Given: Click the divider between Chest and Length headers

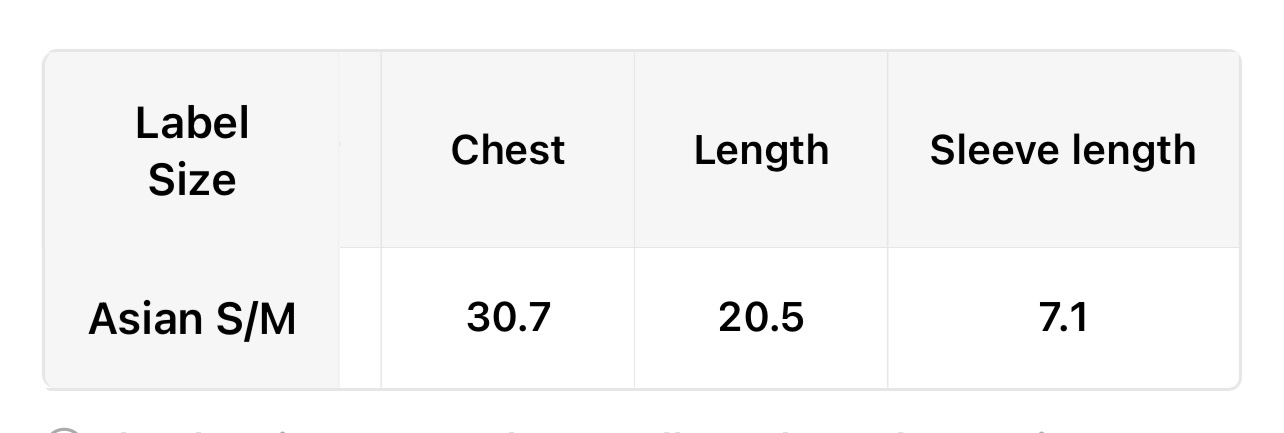Looking at the screenshot, I should 634,150.
